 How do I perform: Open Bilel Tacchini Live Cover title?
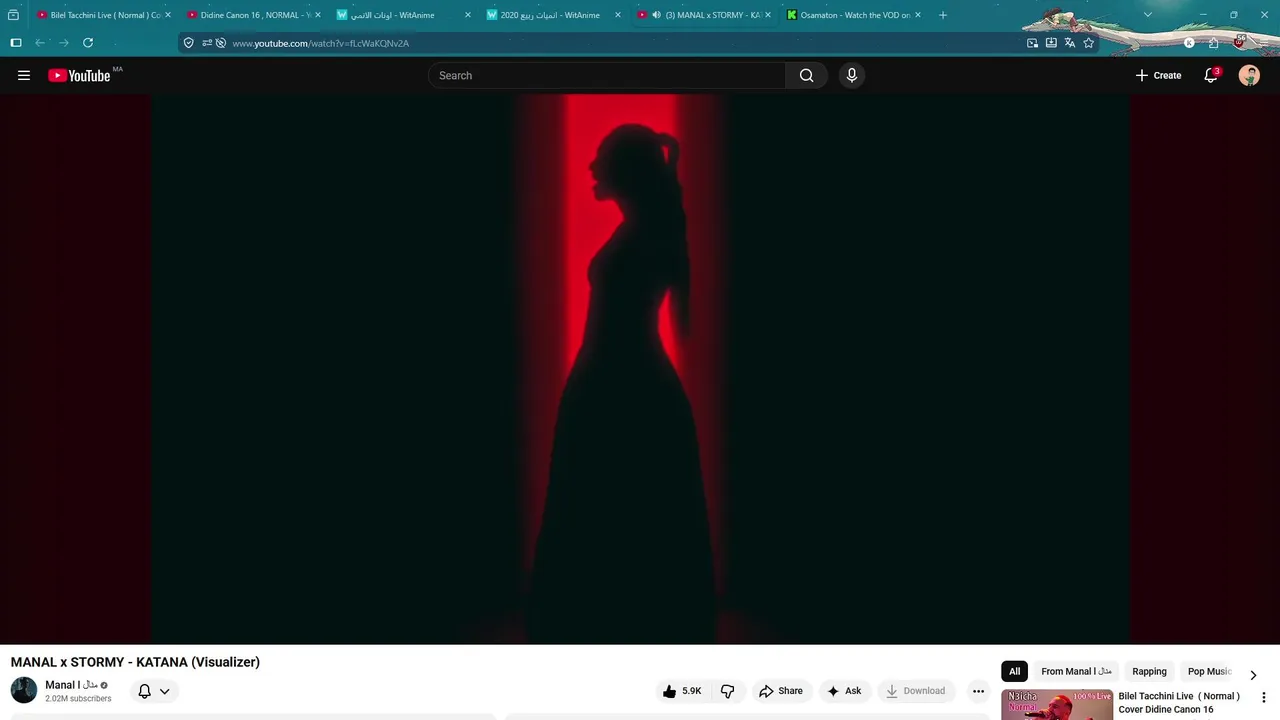click(x=1179, y=703)
